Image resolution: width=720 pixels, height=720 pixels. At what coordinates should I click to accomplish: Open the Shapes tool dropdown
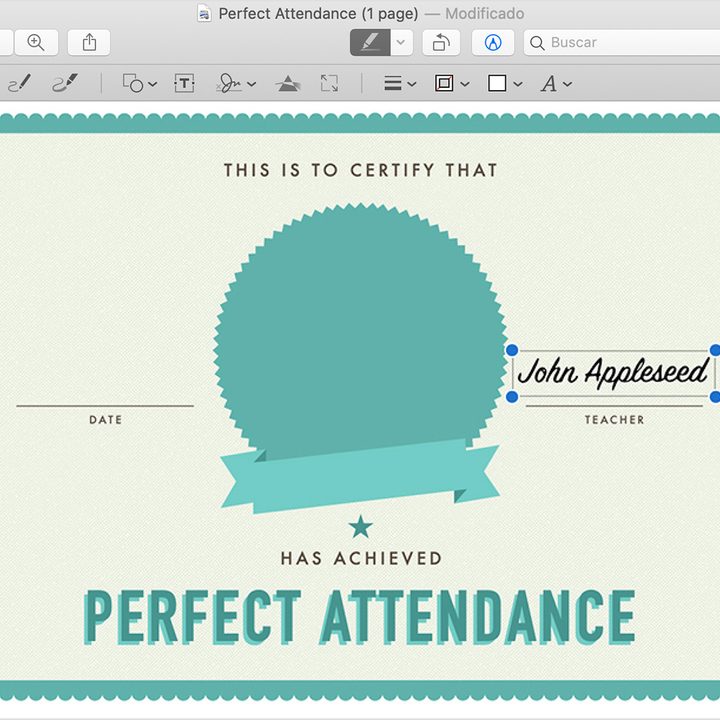point(138,84)
